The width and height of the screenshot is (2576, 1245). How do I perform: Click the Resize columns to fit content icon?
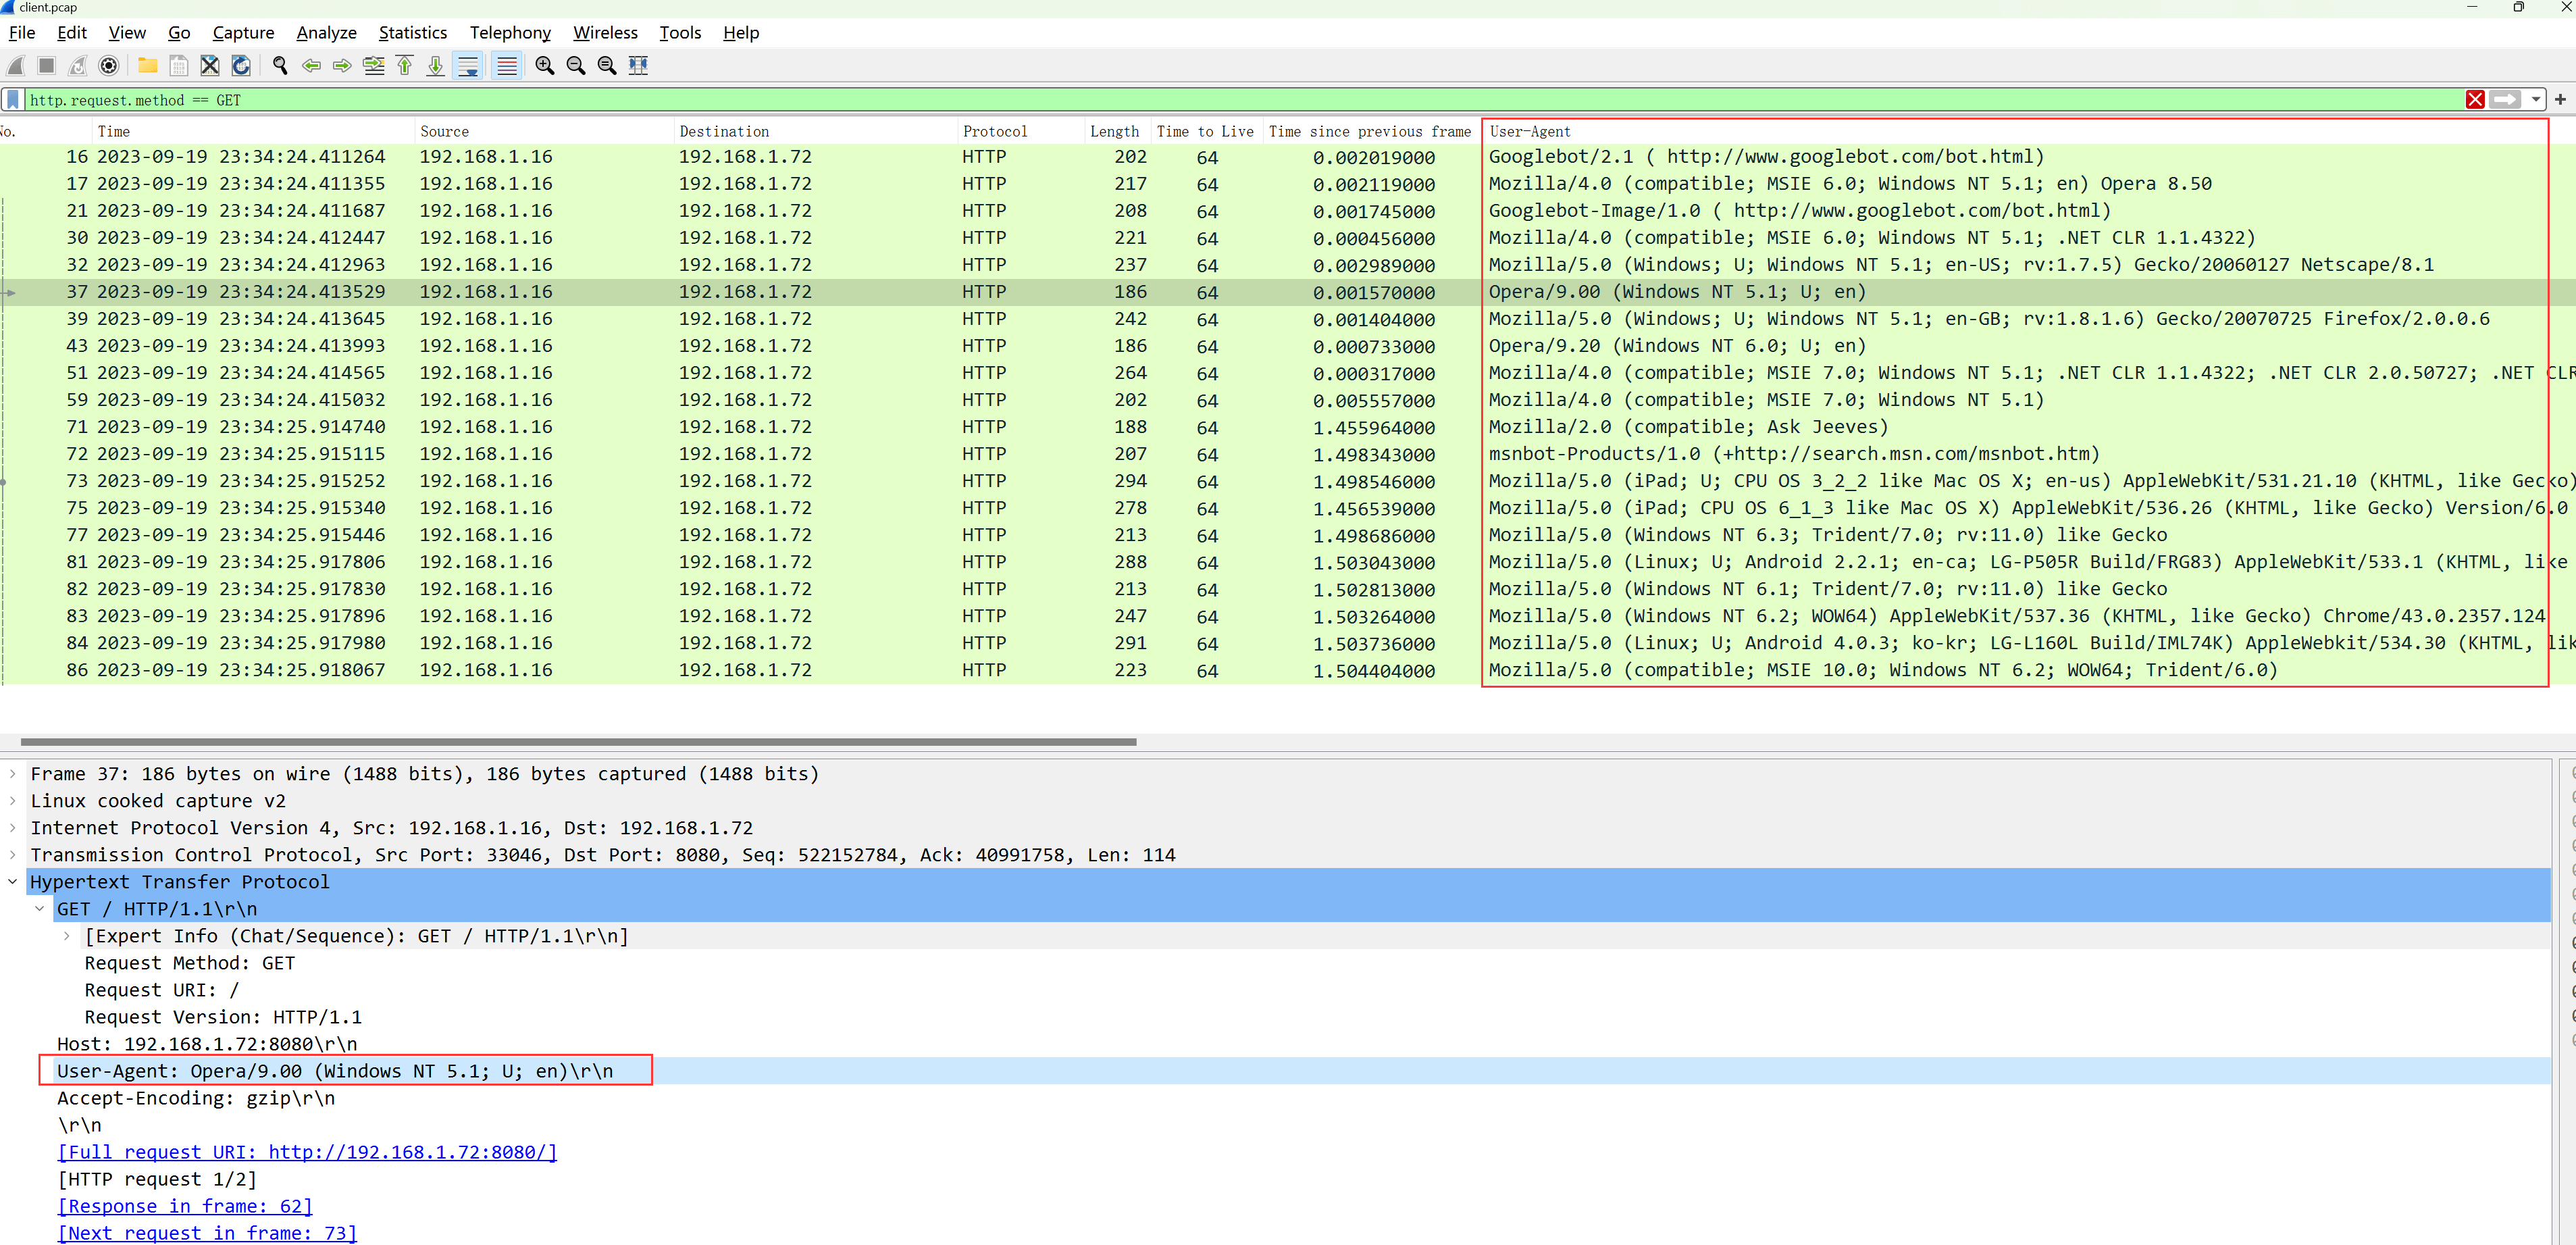[638, 66]
